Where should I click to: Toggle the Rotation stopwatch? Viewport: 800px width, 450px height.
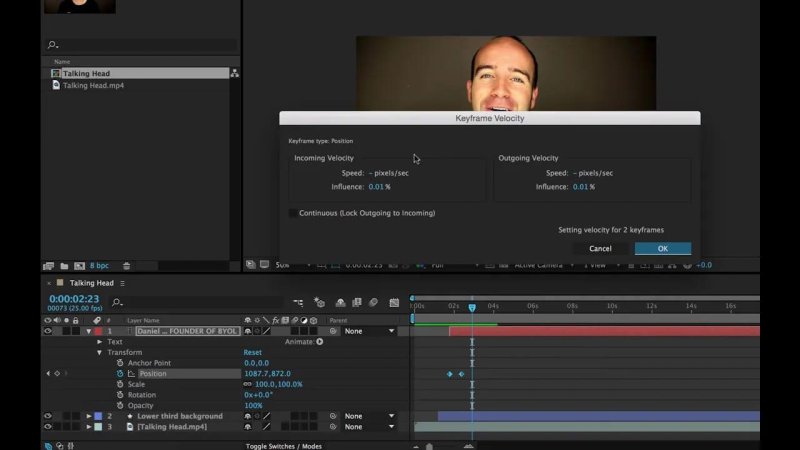coord(120,395)
